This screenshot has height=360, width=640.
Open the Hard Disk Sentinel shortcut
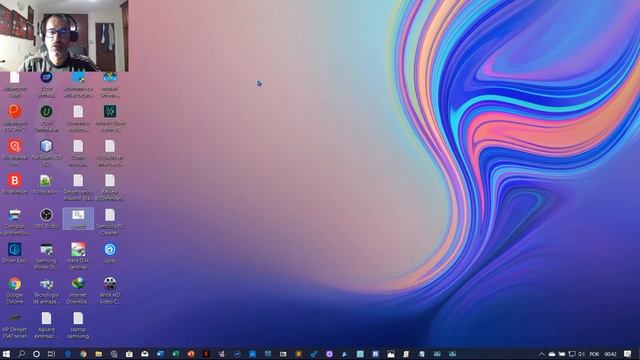pos(78,256)
